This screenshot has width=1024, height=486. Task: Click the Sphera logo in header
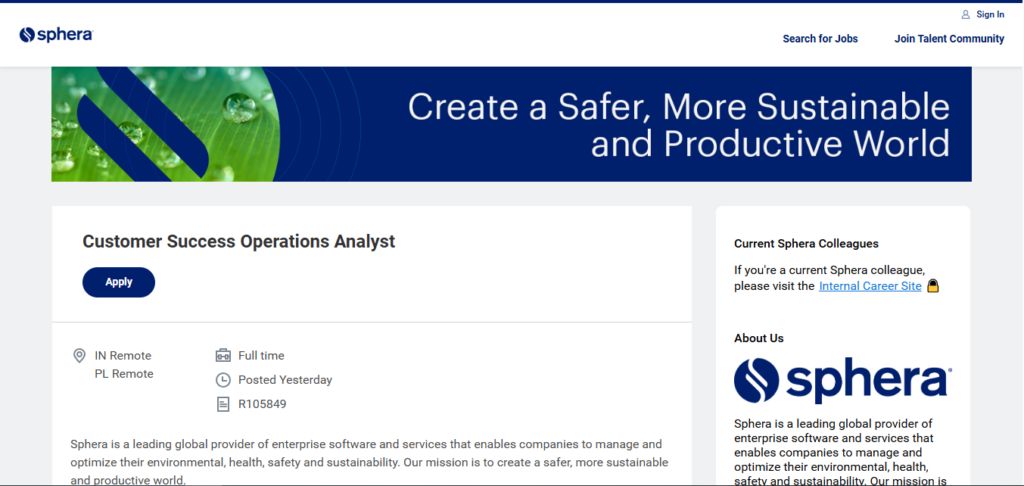(56, 35)
